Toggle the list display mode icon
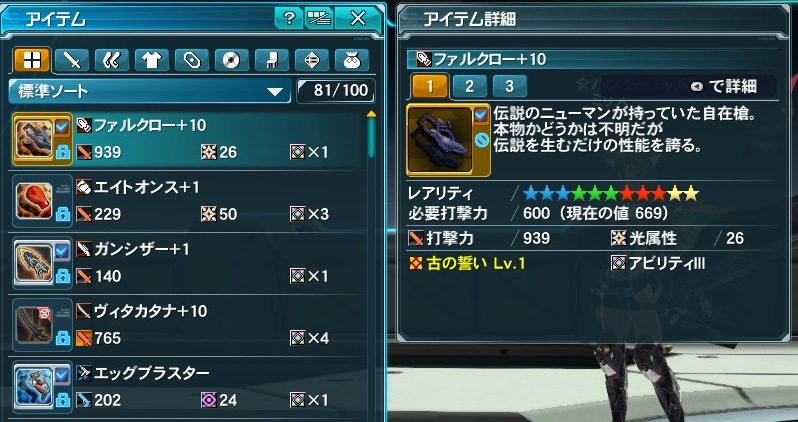The height and width of the screenshot is (422, 798). coord(319,19)
